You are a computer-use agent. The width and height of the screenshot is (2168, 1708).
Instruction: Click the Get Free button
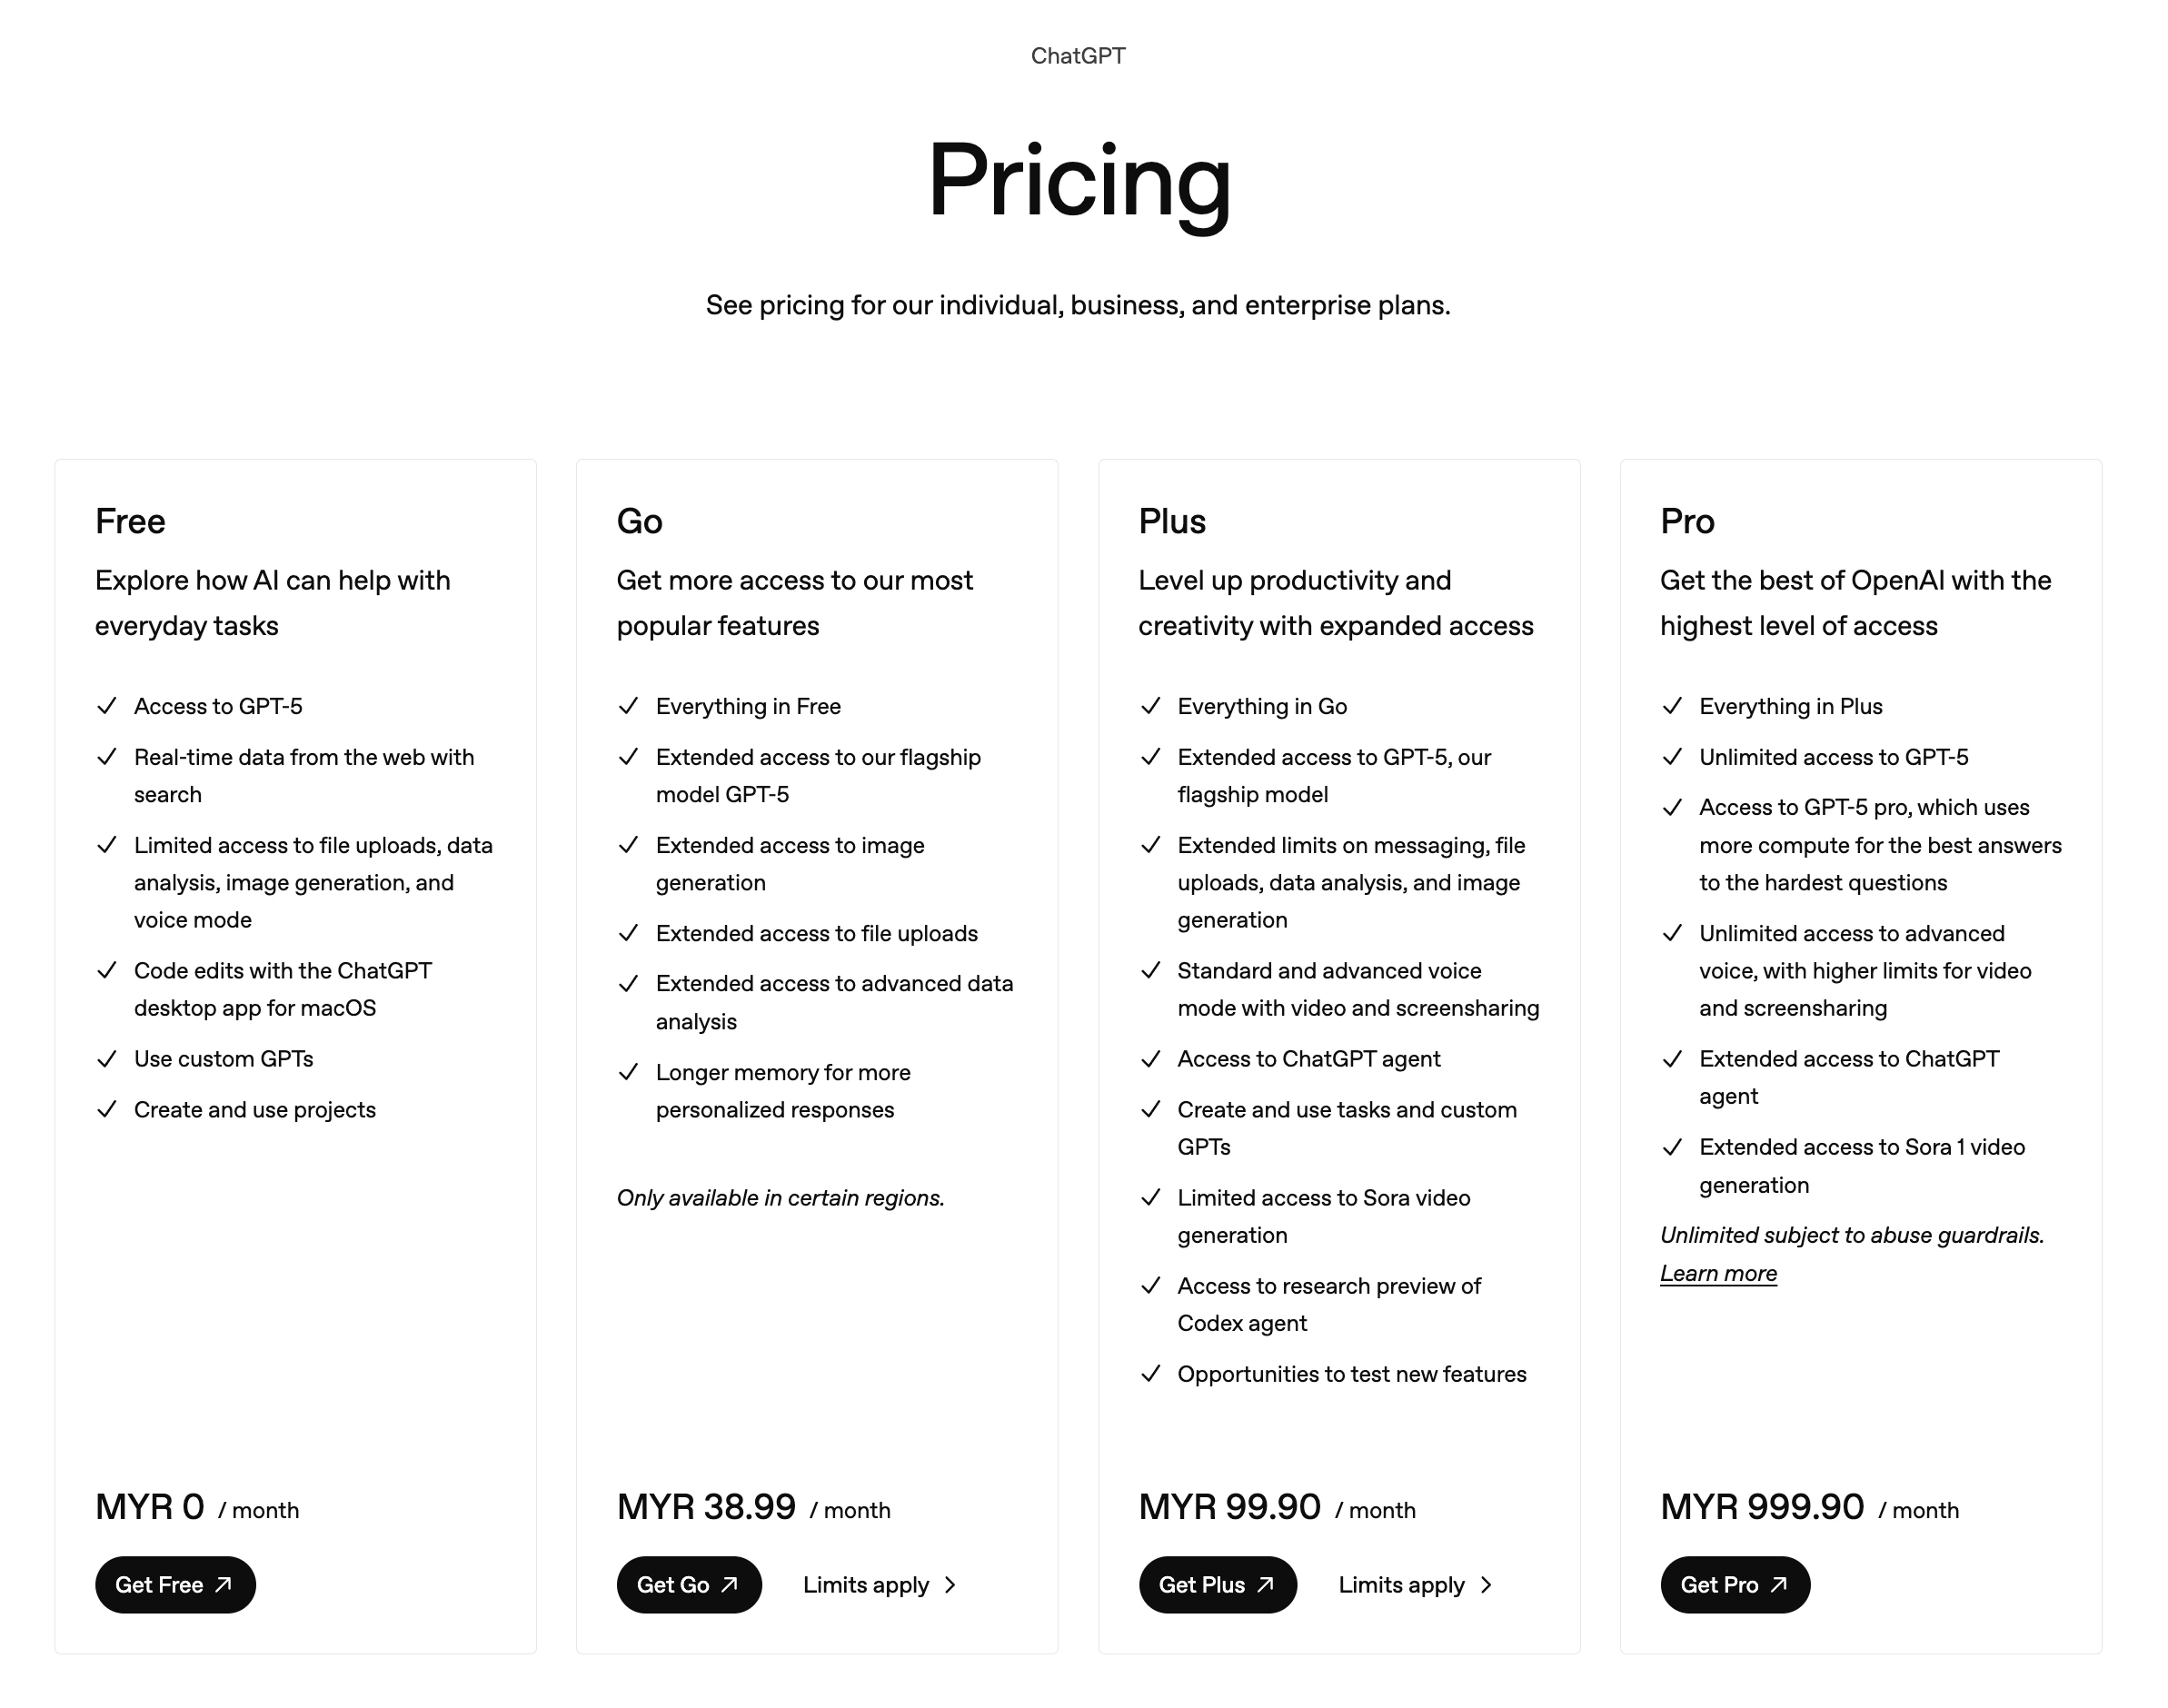(175, 1585)
